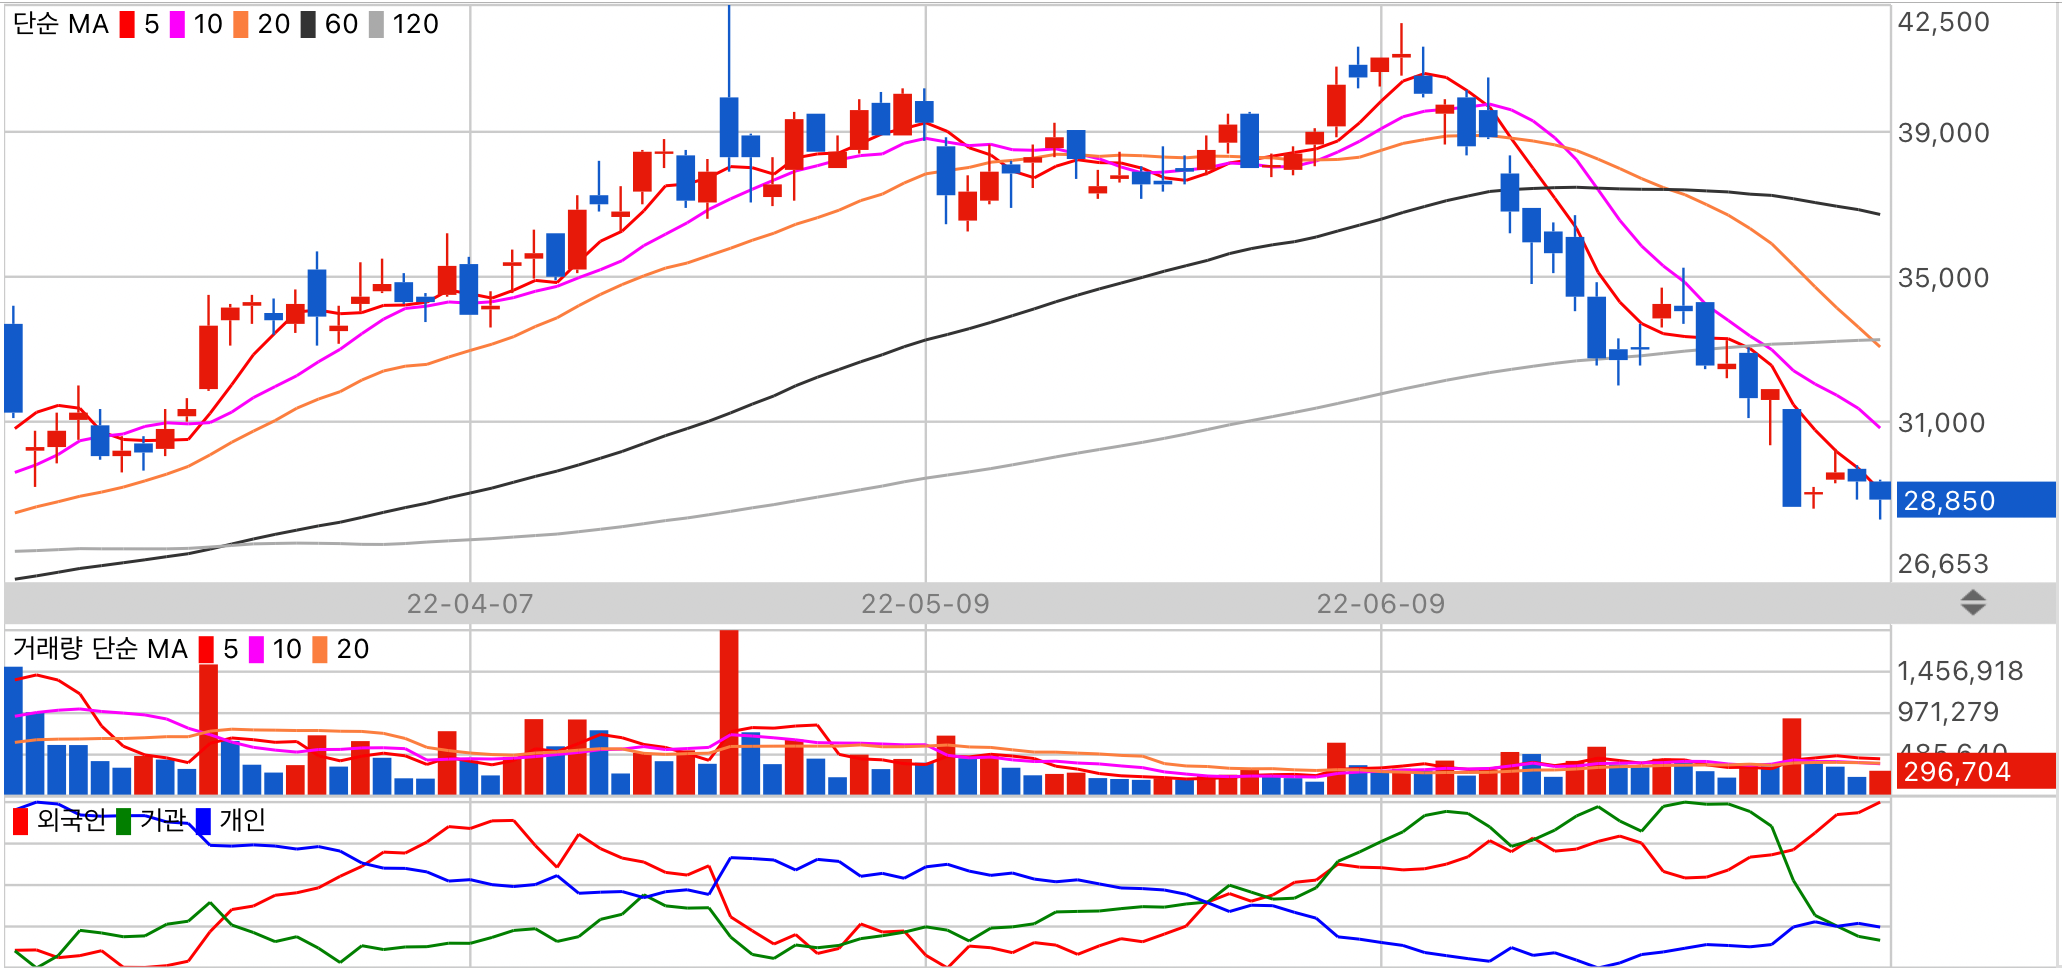Click the magenta volume 10 MA swatch
Screen dimensions: 2062x975
pos(256,649)
